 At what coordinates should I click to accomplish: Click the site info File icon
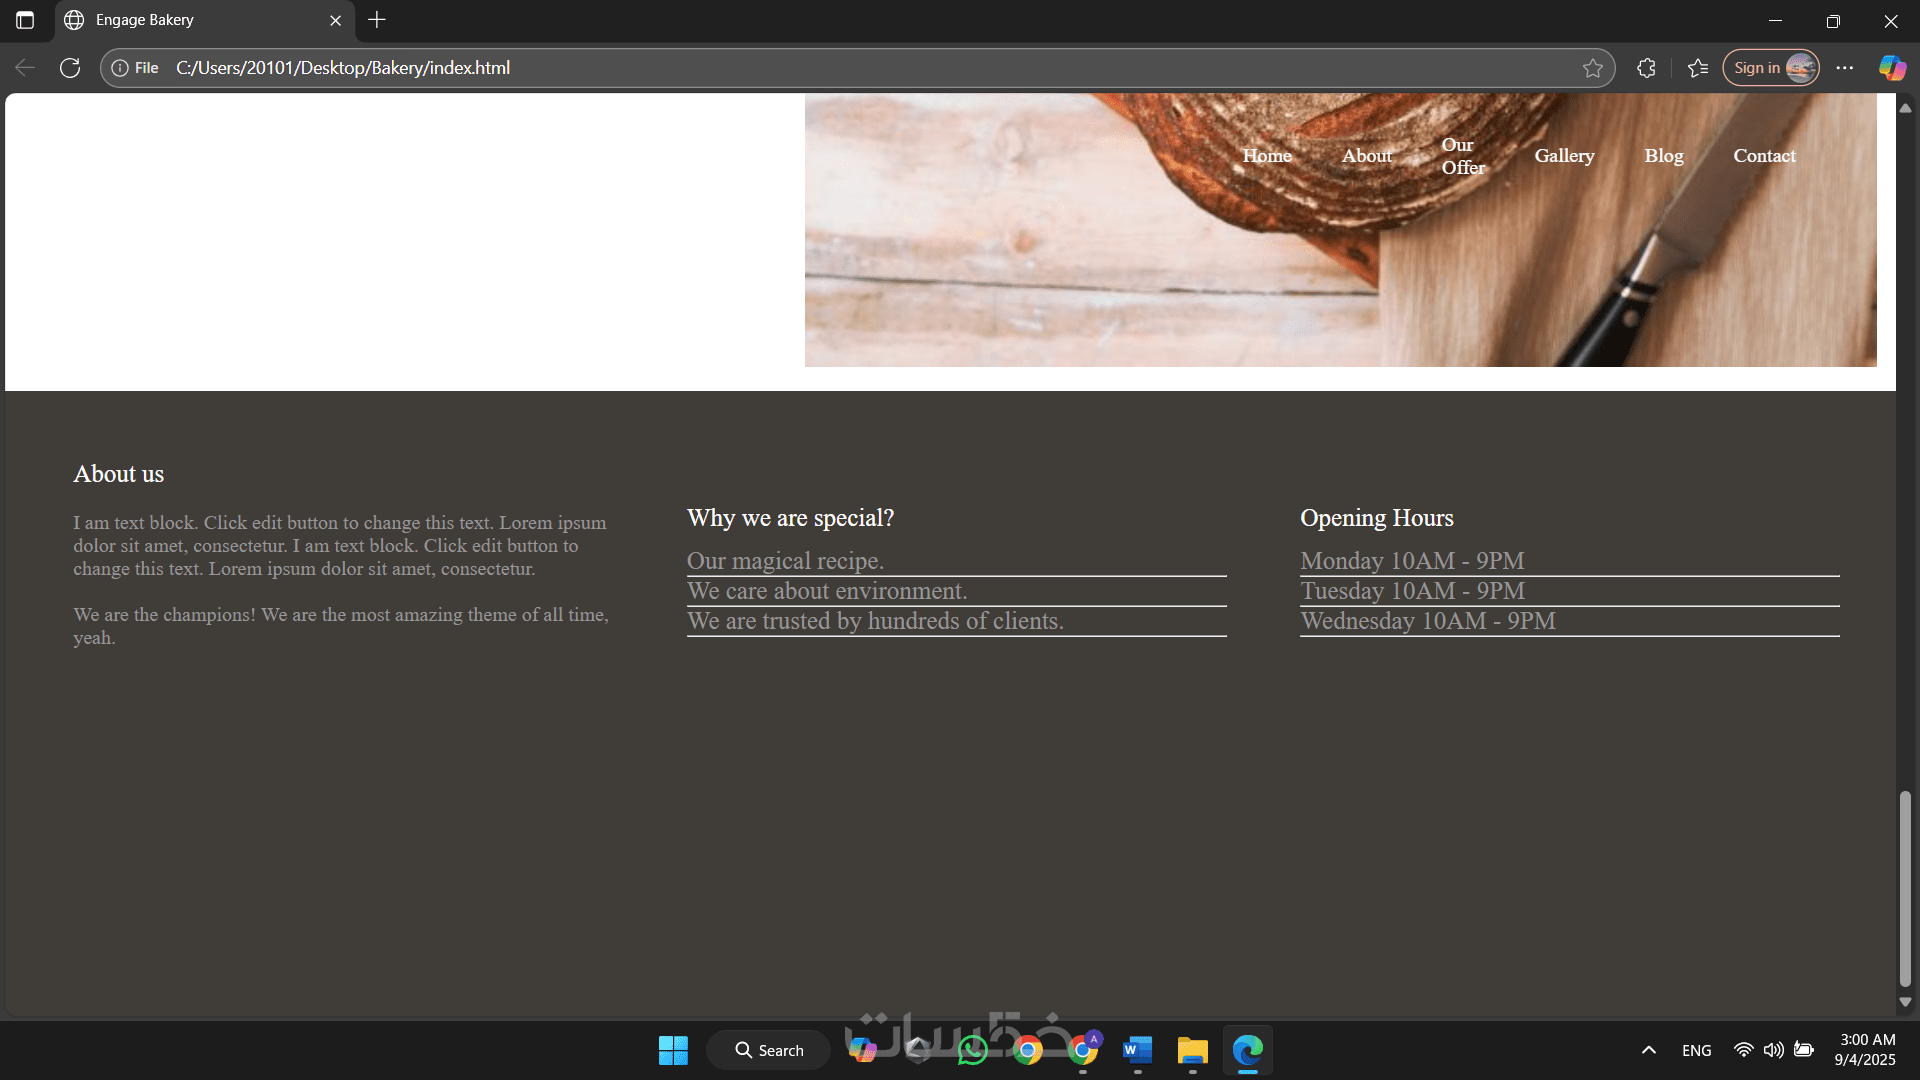135,68
